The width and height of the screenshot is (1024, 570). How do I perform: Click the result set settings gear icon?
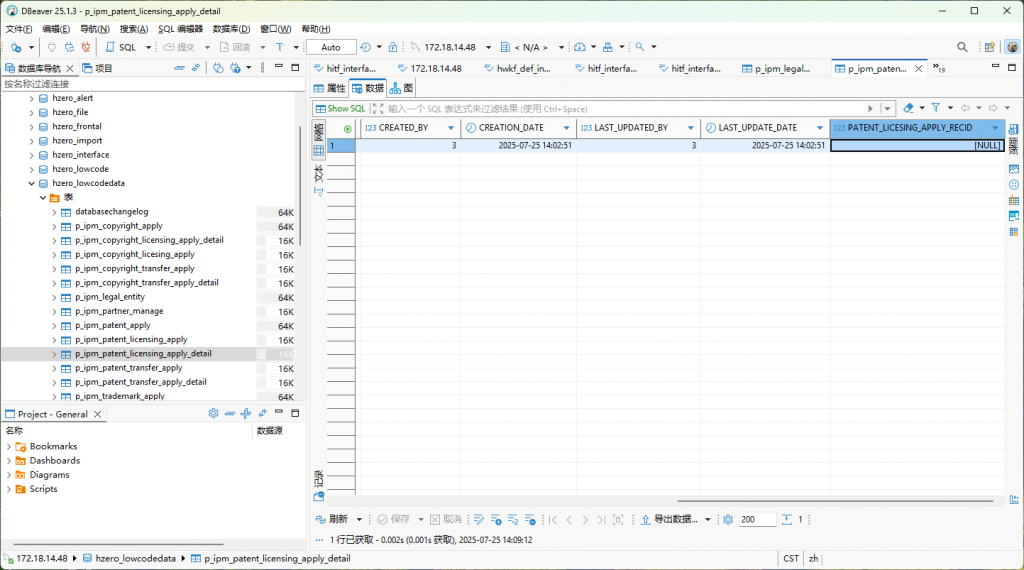[728, 520]
